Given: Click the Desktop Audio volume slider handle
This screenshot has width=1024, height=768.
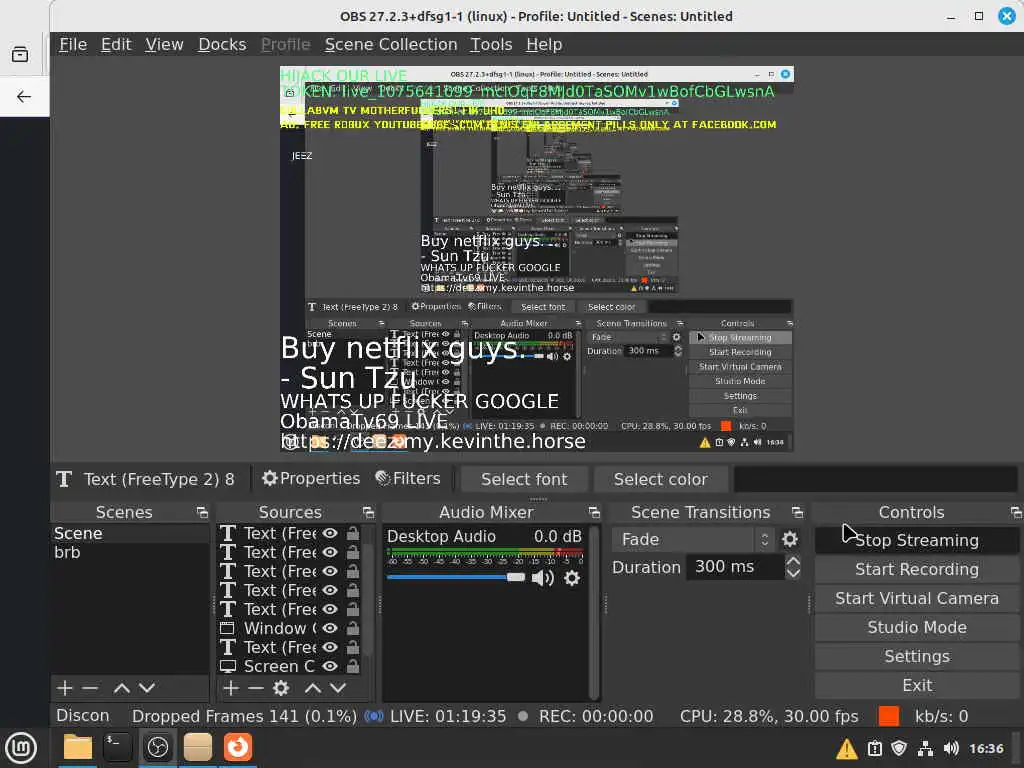Looking at the screenshot, I should 516,577.
